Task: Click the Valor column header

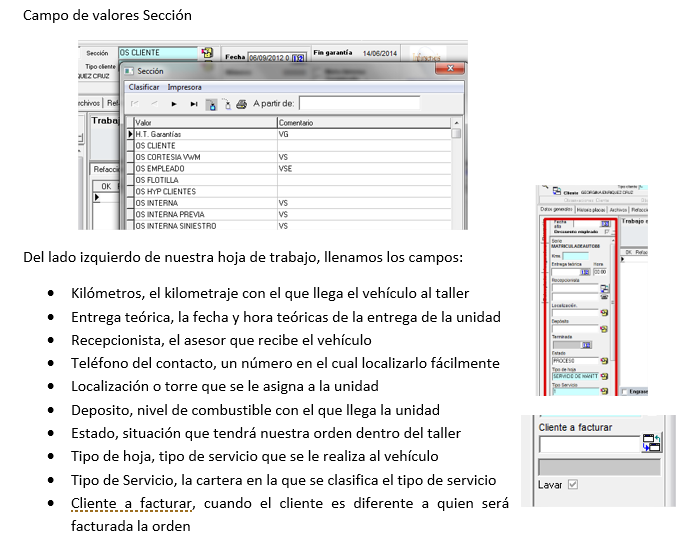Action: (x=206, y=123)
